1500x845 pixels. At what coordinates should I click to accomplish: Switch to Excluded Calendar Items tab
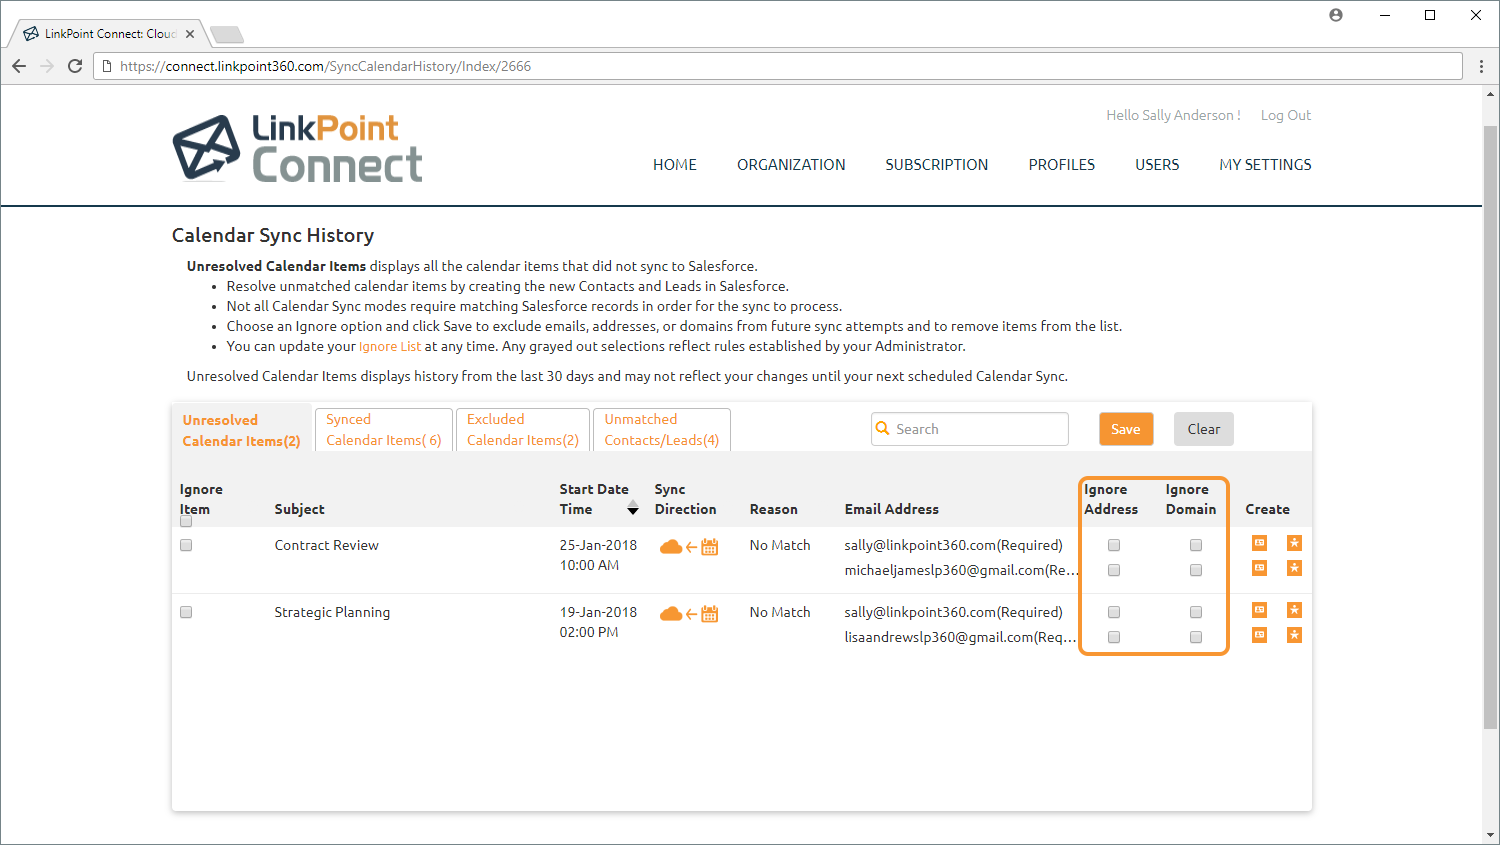point(523,429)
